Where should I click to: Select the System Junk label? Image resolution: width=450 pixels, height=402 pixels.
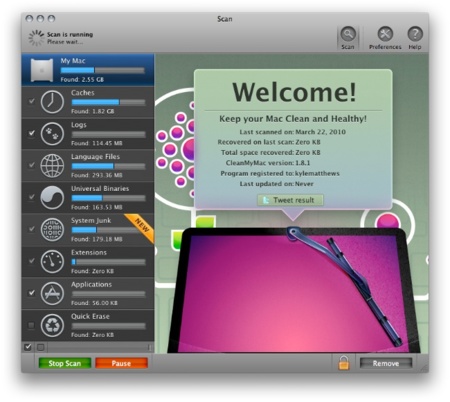point(91,220)
